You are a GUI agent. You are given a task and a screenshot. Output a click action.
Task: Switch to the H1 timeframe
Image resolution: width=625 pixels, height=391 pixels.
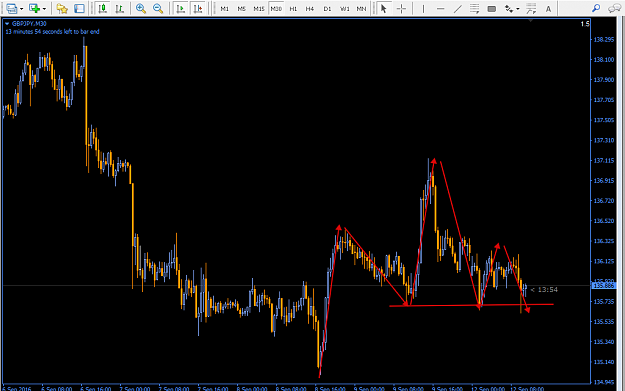pyautogui.click(x=293, y=9)
